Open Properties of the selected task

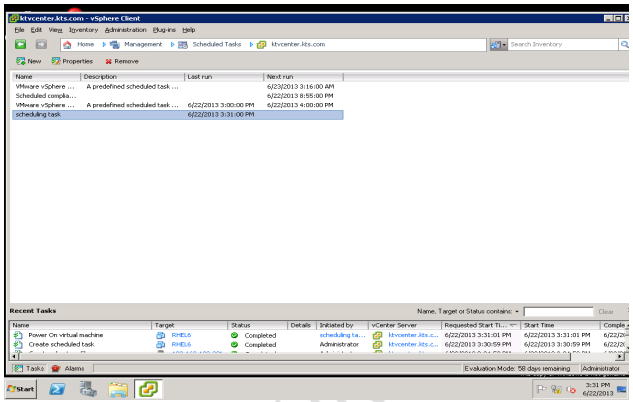pos(72,61)
